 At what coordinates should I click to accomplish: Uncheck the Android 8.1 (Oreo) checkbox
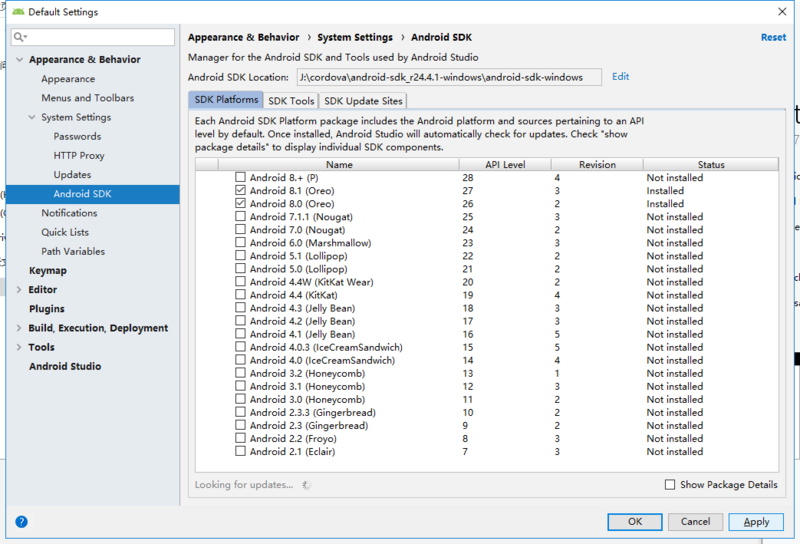tap(240, 190)
